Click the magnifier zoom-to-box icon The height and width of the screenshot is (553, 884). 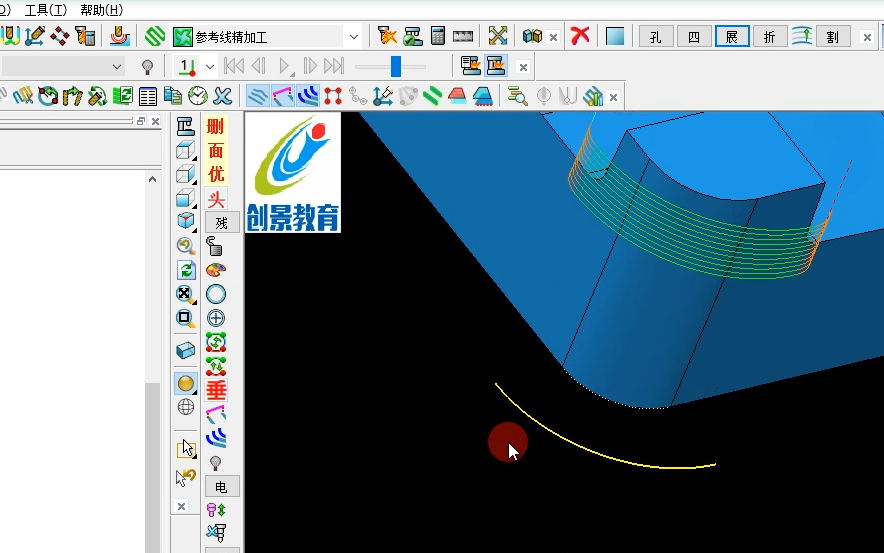point(185,318)
